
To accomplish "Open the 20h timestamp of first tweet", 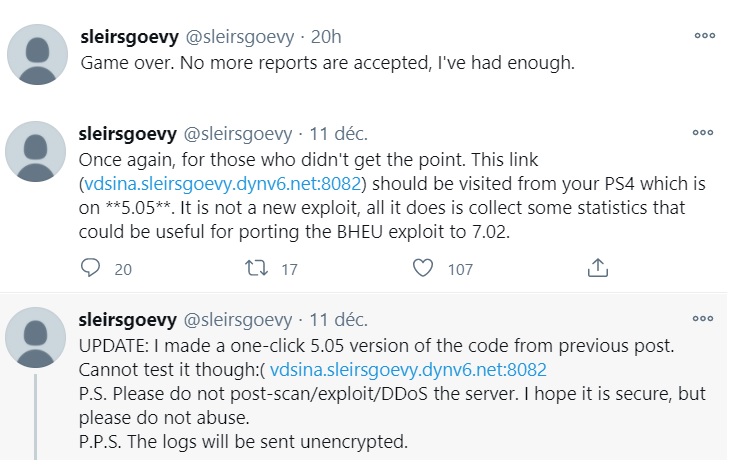I will 326,37.
